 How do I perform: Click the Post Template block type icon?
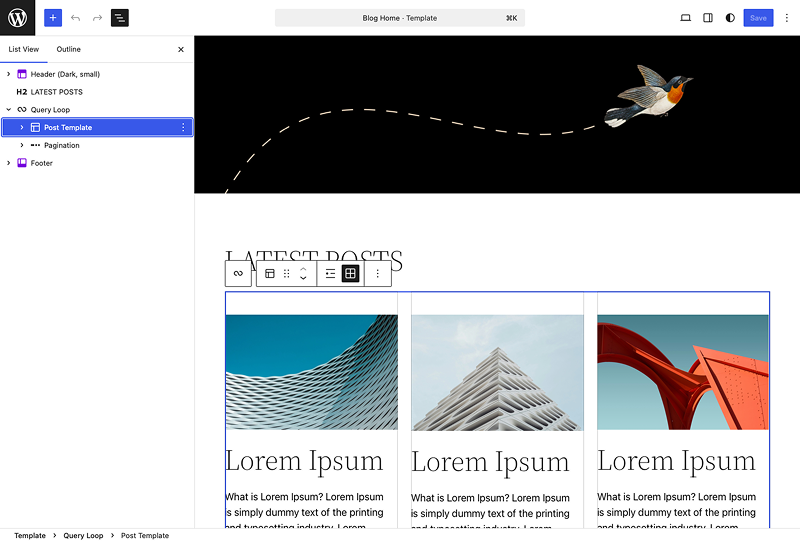click(x=270, y=274)
